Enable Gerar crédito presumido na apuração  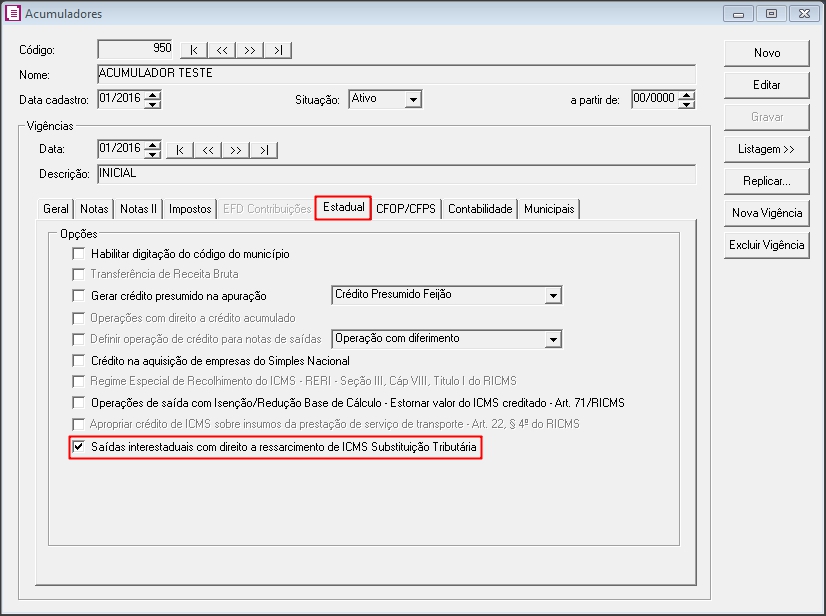tap(78, 296)
